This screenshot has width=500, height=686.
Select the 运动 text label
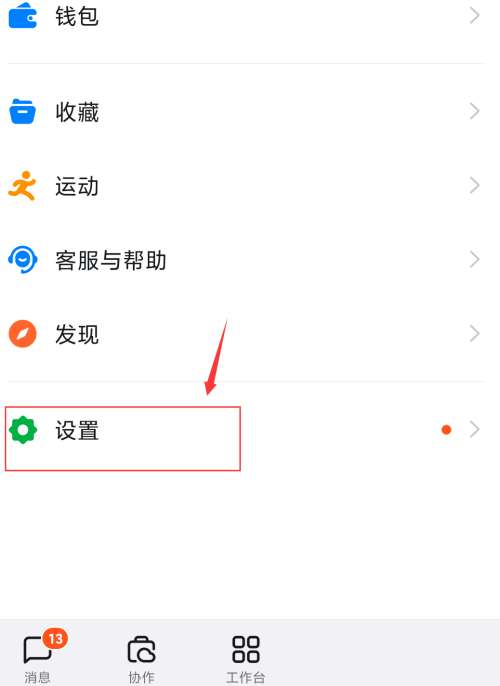[77, 186]
